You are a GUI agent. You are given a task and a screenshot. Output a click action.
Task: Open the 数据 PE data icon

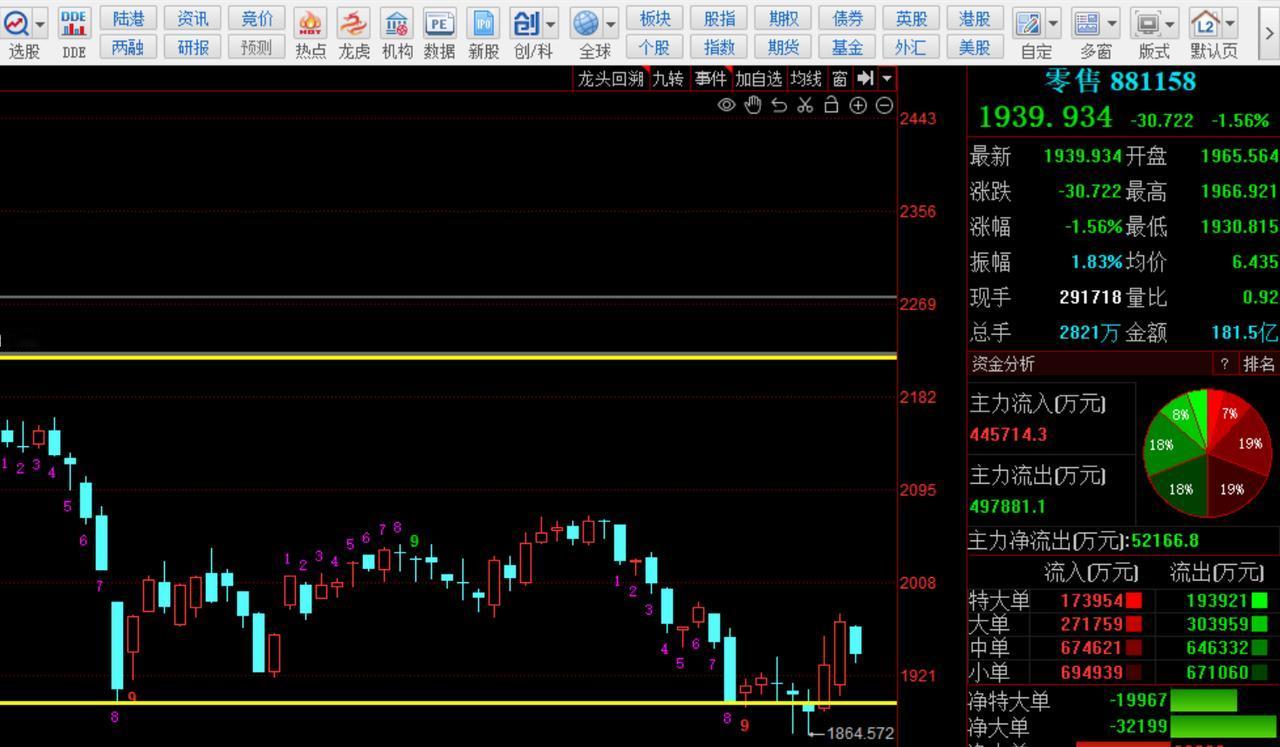439,23
